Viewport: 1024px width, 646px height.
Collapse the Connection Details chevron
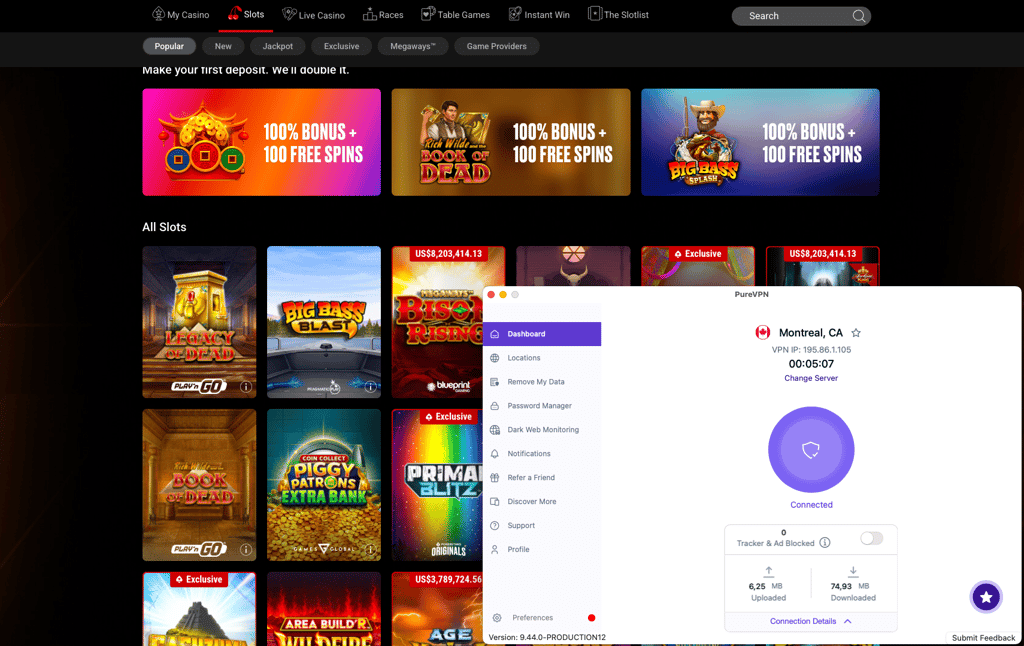tap(848, 621)
